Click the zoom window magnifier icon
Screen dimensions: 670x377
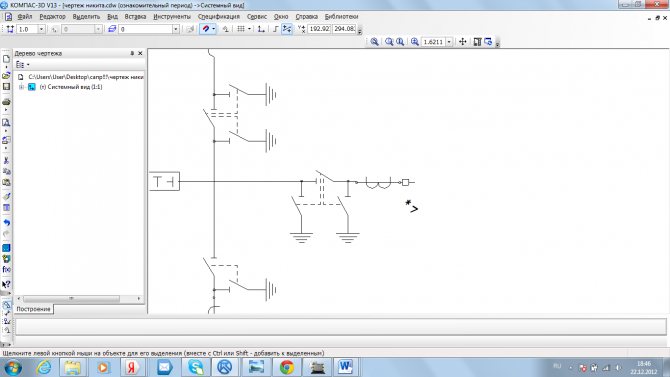(x=374, y=41)
